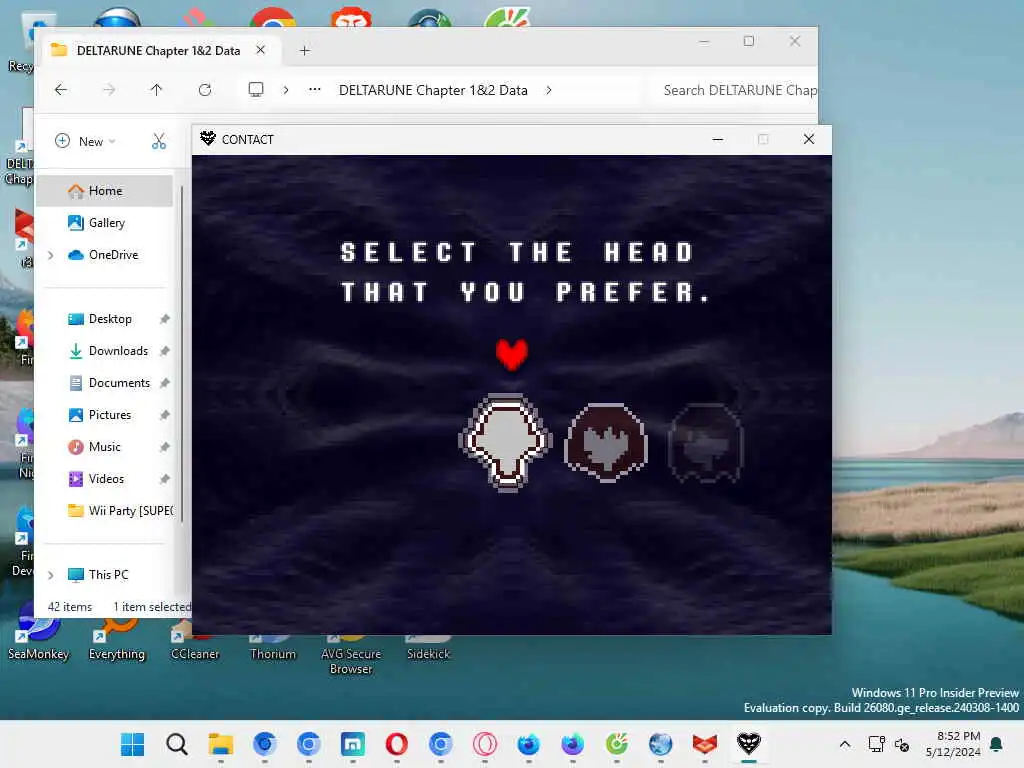Click the DELTARUNE Chapter 1&2 Data breadcrumb
The image size is (1024, 768).
pyautogui.click(x=433, y=90)
